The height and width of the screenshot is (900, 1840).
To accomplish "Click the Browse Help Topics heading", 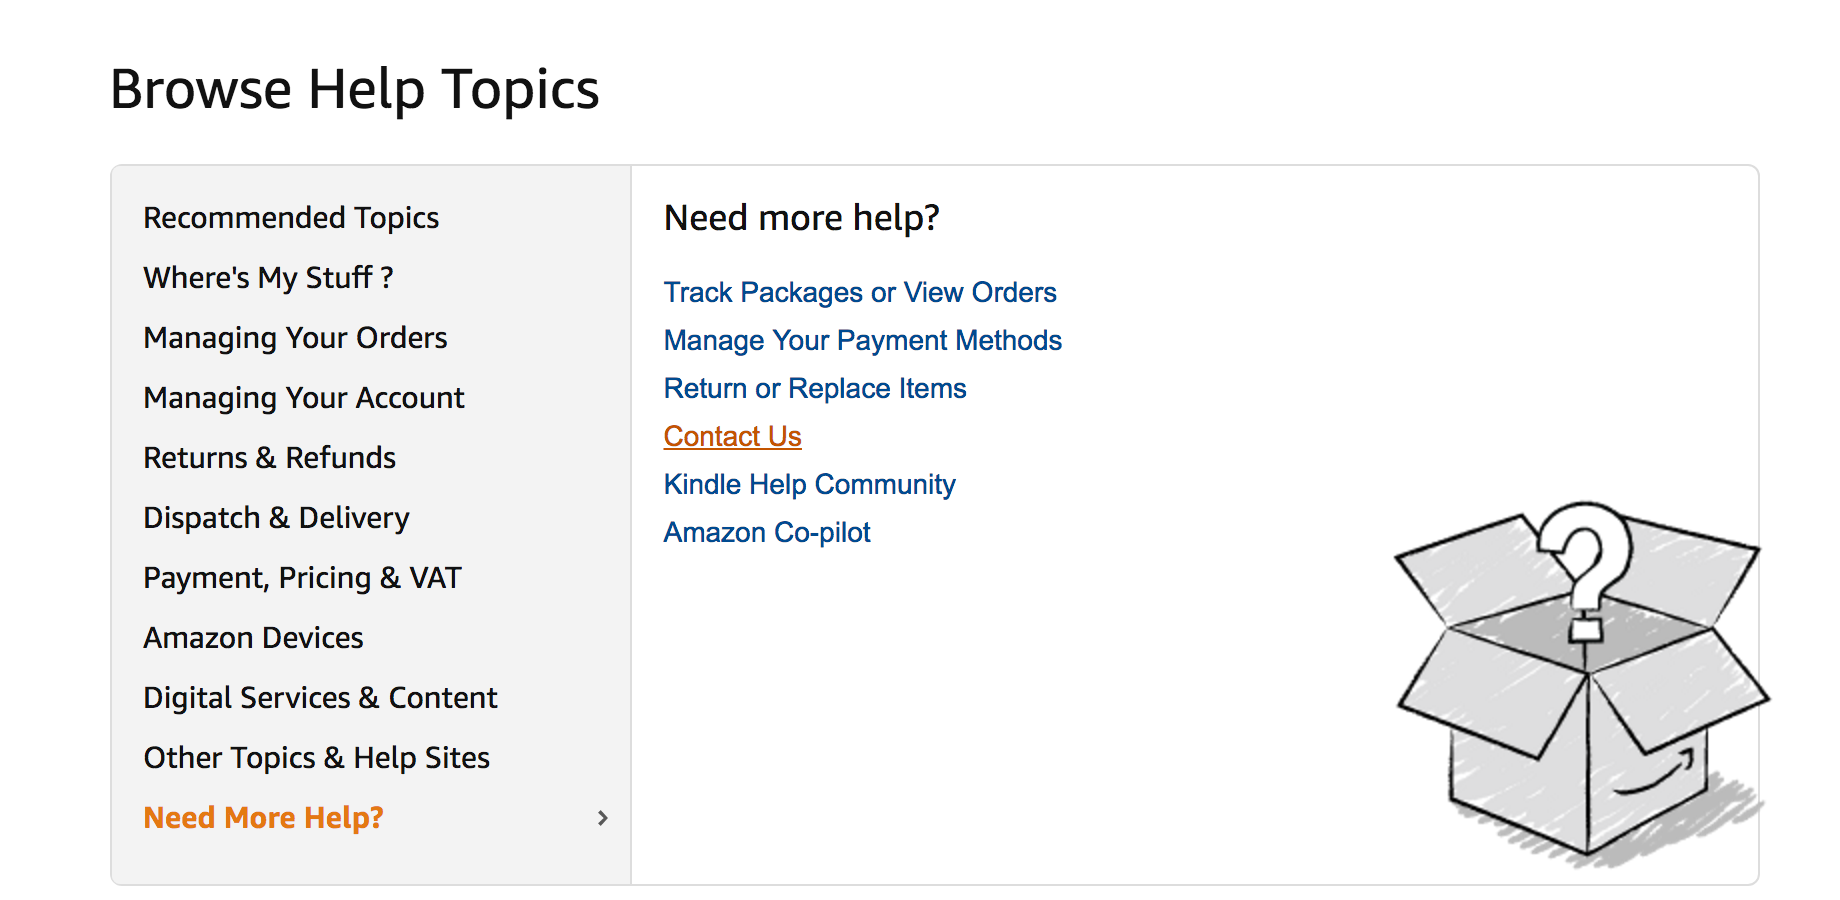I will pyautogui.click(x=354, y=89).
